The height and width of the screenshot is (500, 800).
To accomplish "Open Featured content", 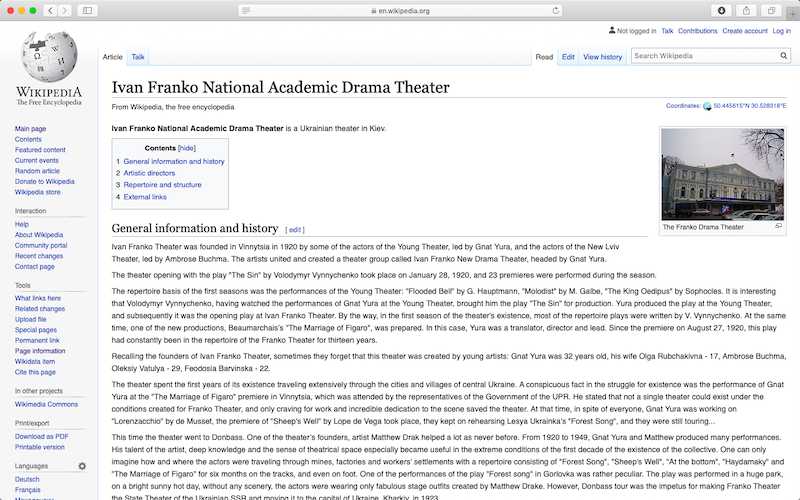I will 40,150.
